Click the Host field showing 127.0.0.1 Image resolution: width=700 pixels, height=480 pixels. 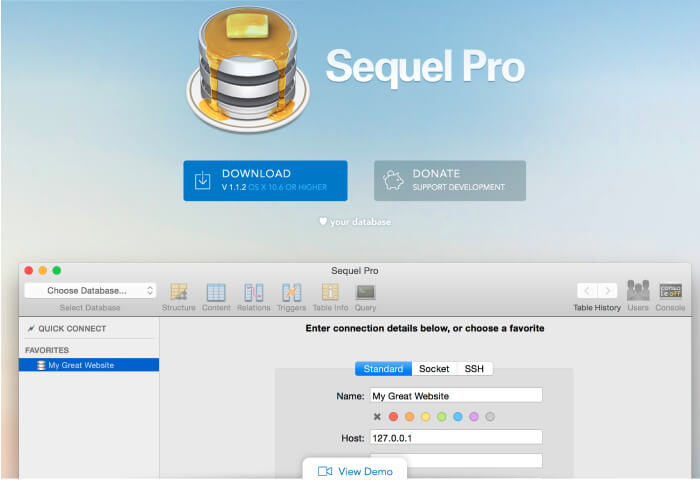pos(456,438)
